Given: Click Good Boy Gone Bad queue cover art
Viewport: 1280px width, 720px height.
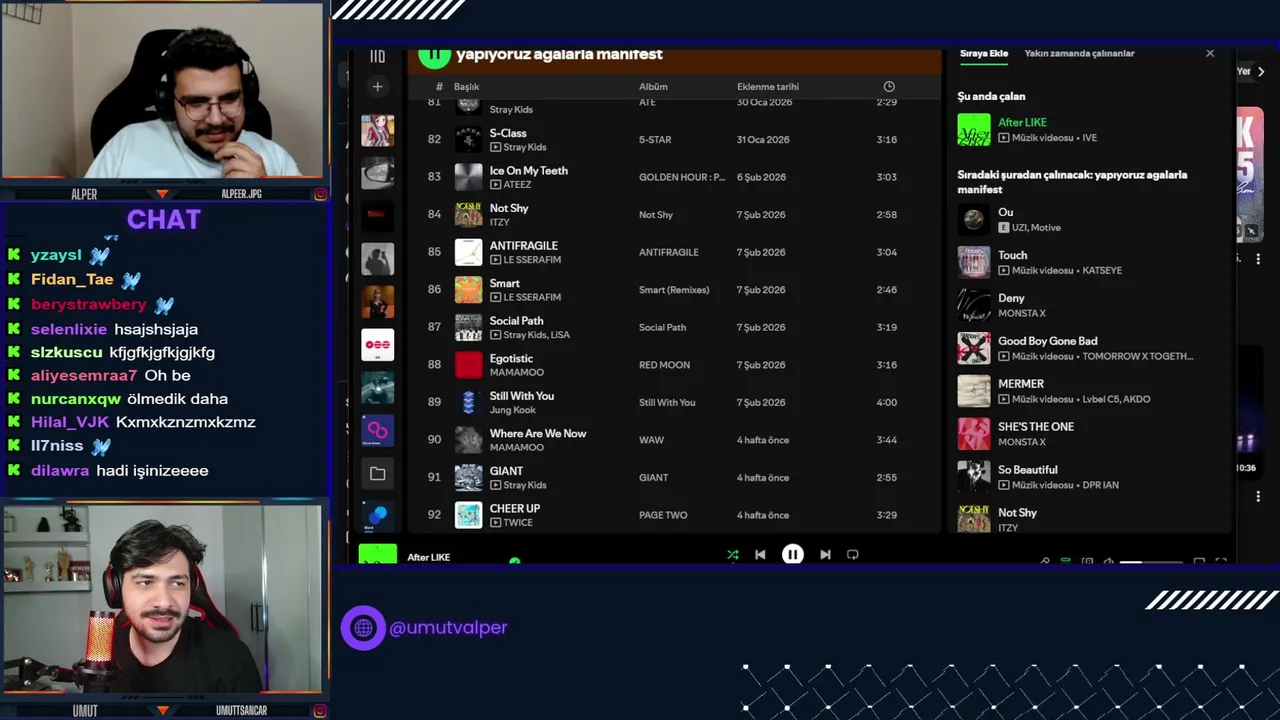Looking at the screenshot, I should (974, 348).
